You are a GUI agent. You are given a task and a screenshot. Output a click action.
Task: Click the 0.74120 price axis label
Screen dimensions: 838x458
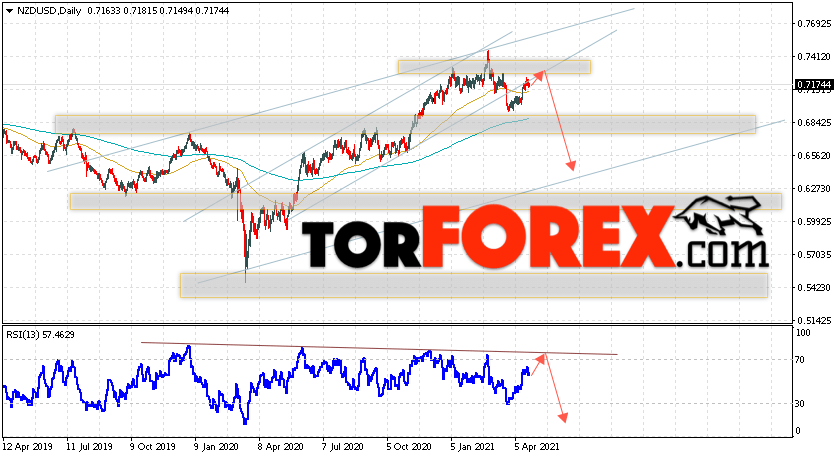814,56
